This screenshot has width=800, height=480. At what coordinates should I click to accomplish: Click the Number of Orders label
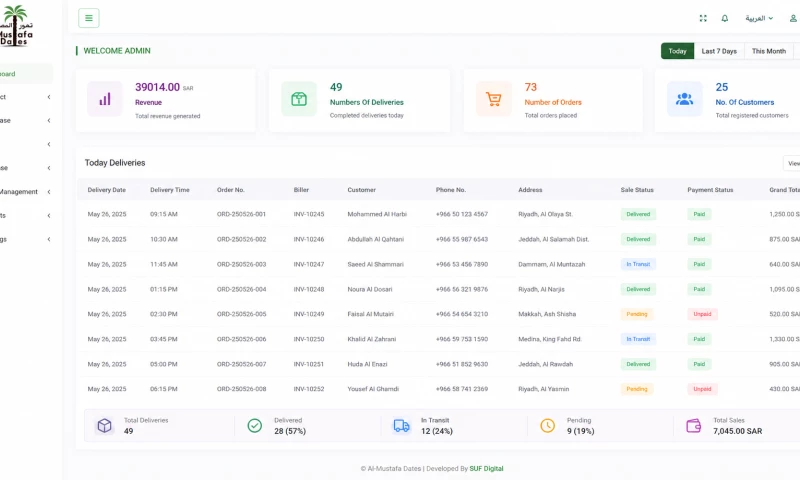click(x=553, y=103)
